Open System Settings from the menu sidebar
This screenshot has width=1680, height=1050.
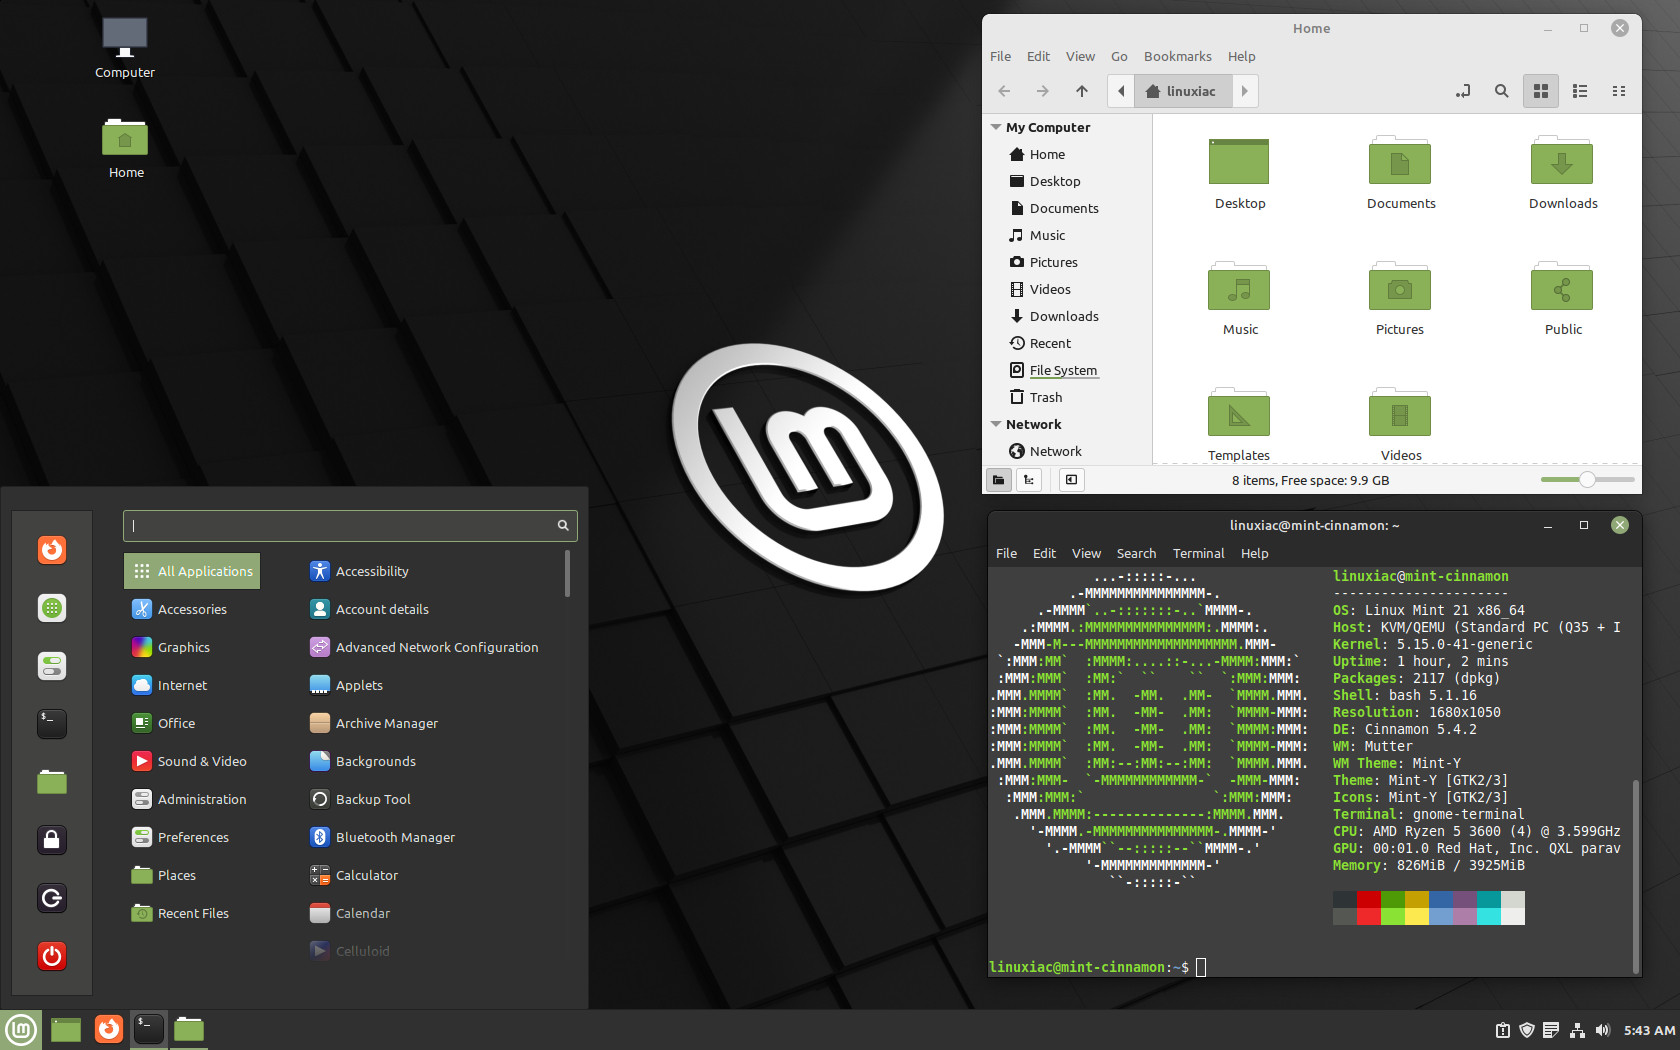coord(51,666)
